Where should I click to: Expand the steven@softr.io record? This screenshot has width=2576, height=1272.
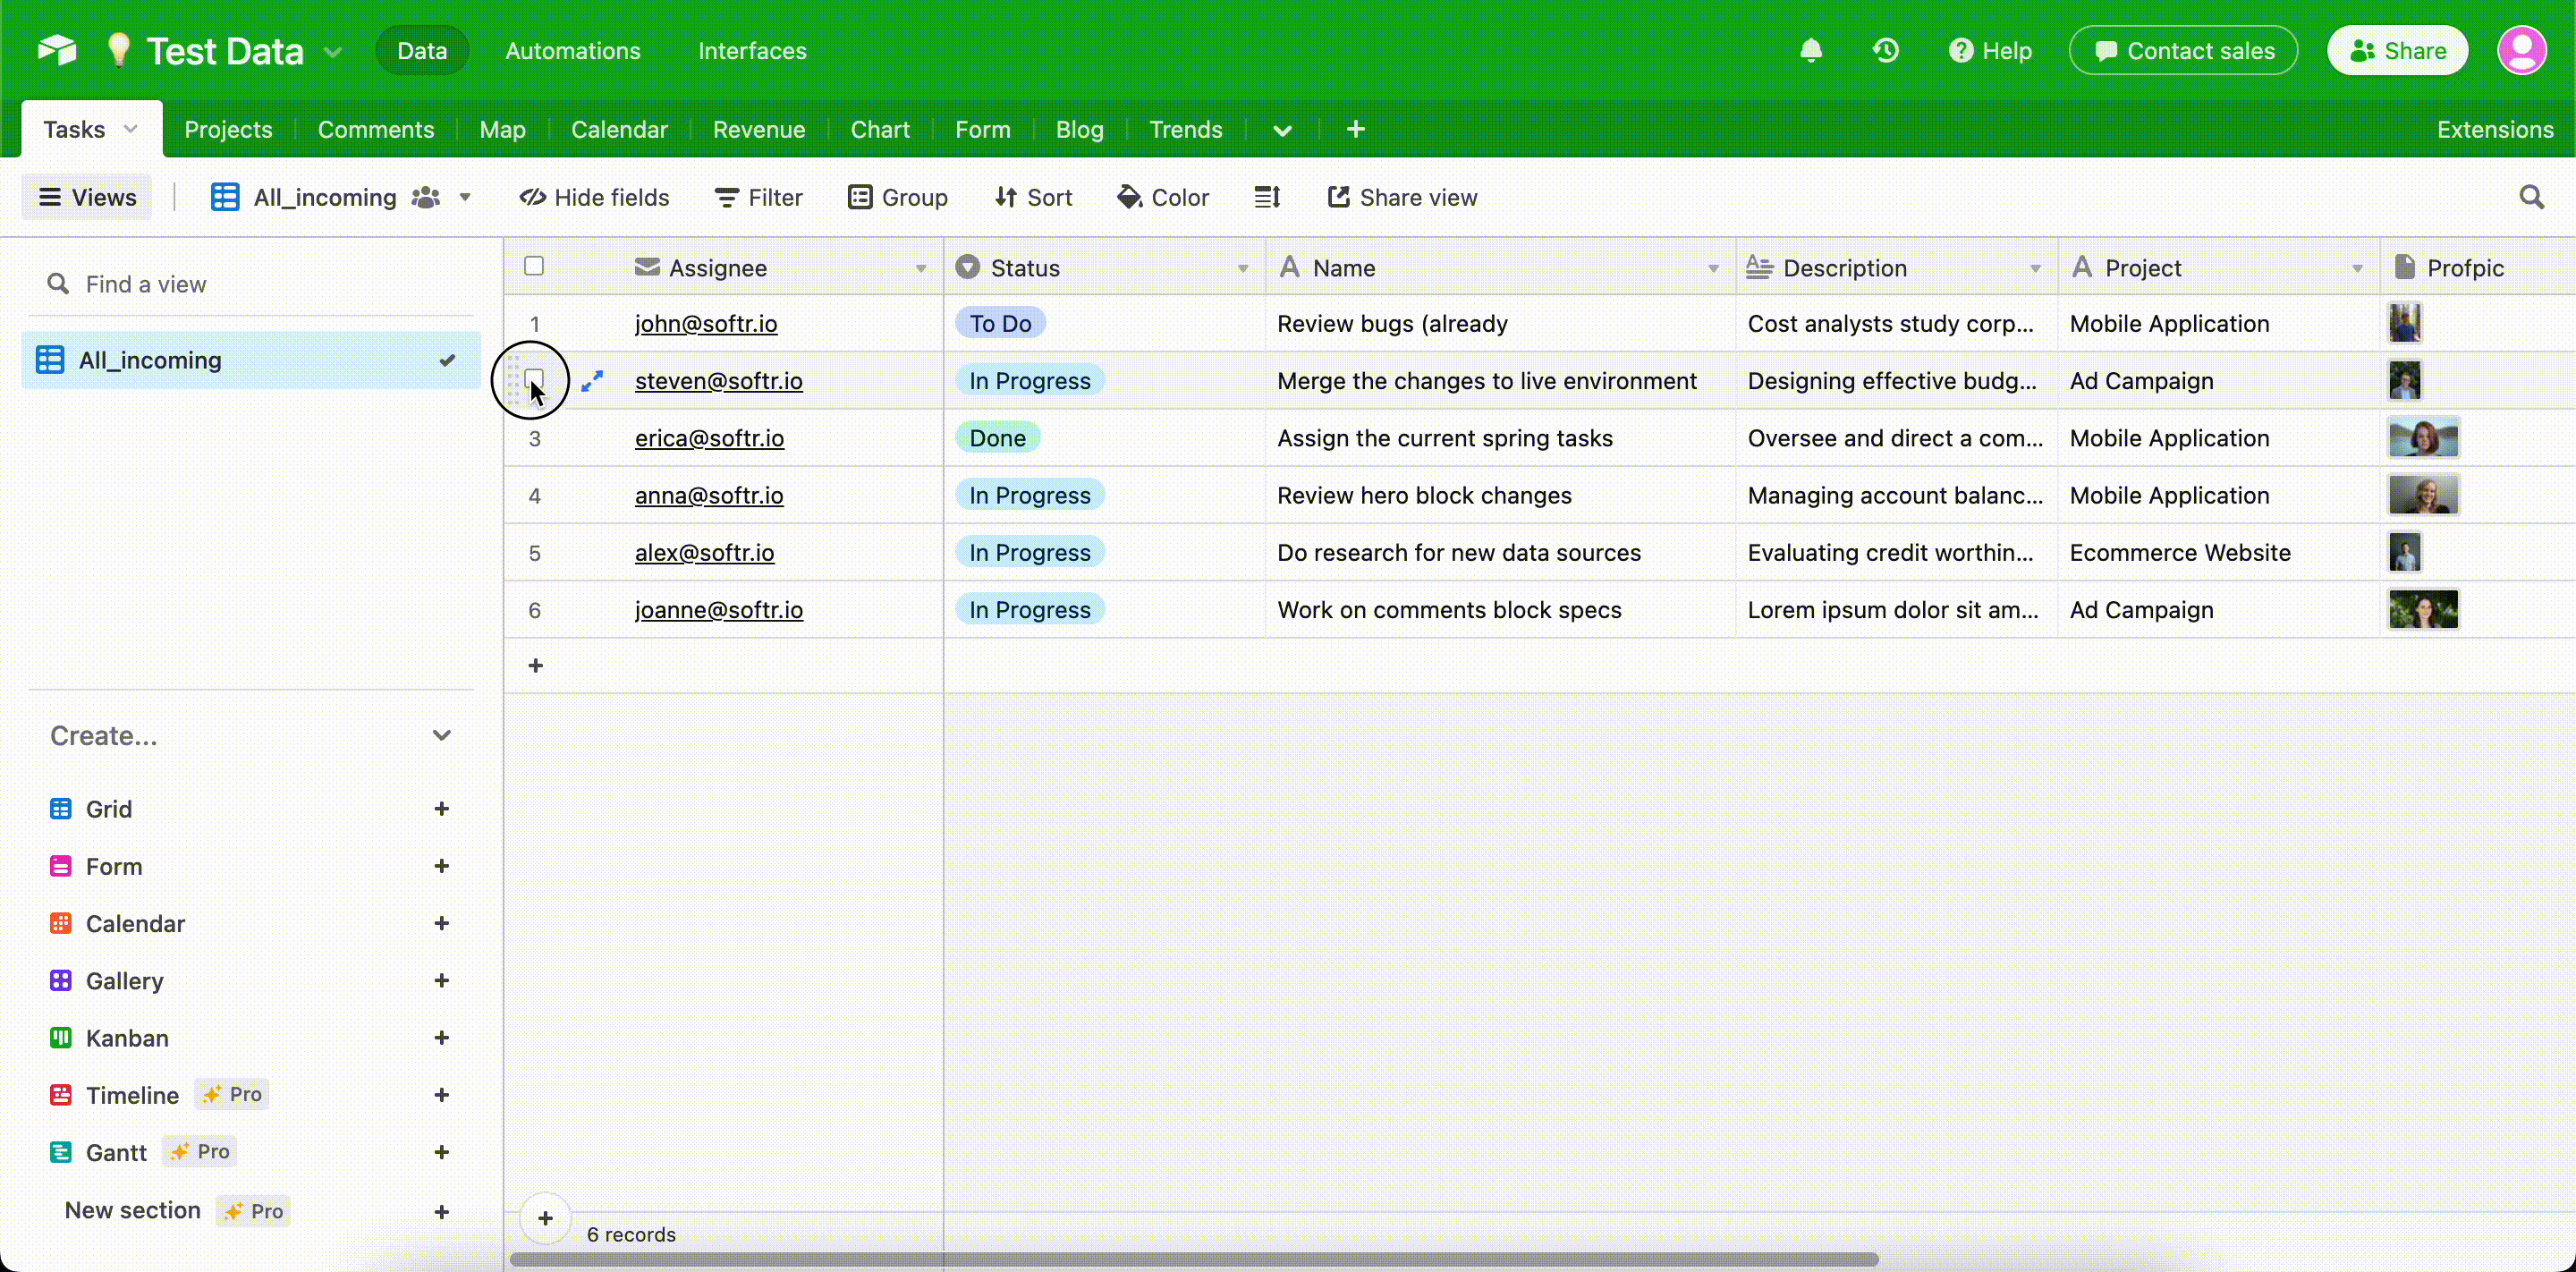592,381
